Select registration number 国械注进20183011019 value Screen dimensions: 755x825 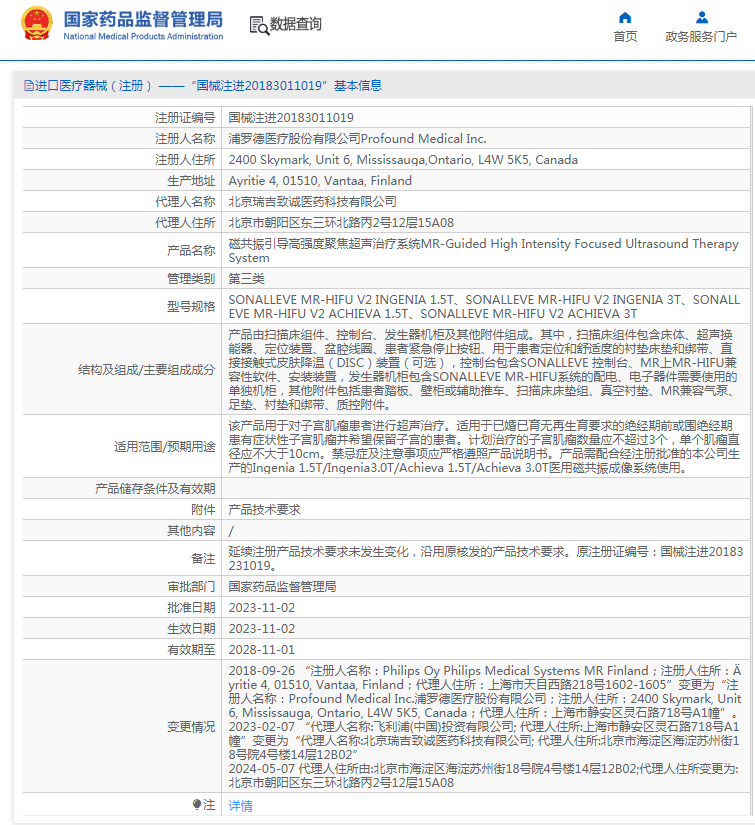tap(291, 117)
